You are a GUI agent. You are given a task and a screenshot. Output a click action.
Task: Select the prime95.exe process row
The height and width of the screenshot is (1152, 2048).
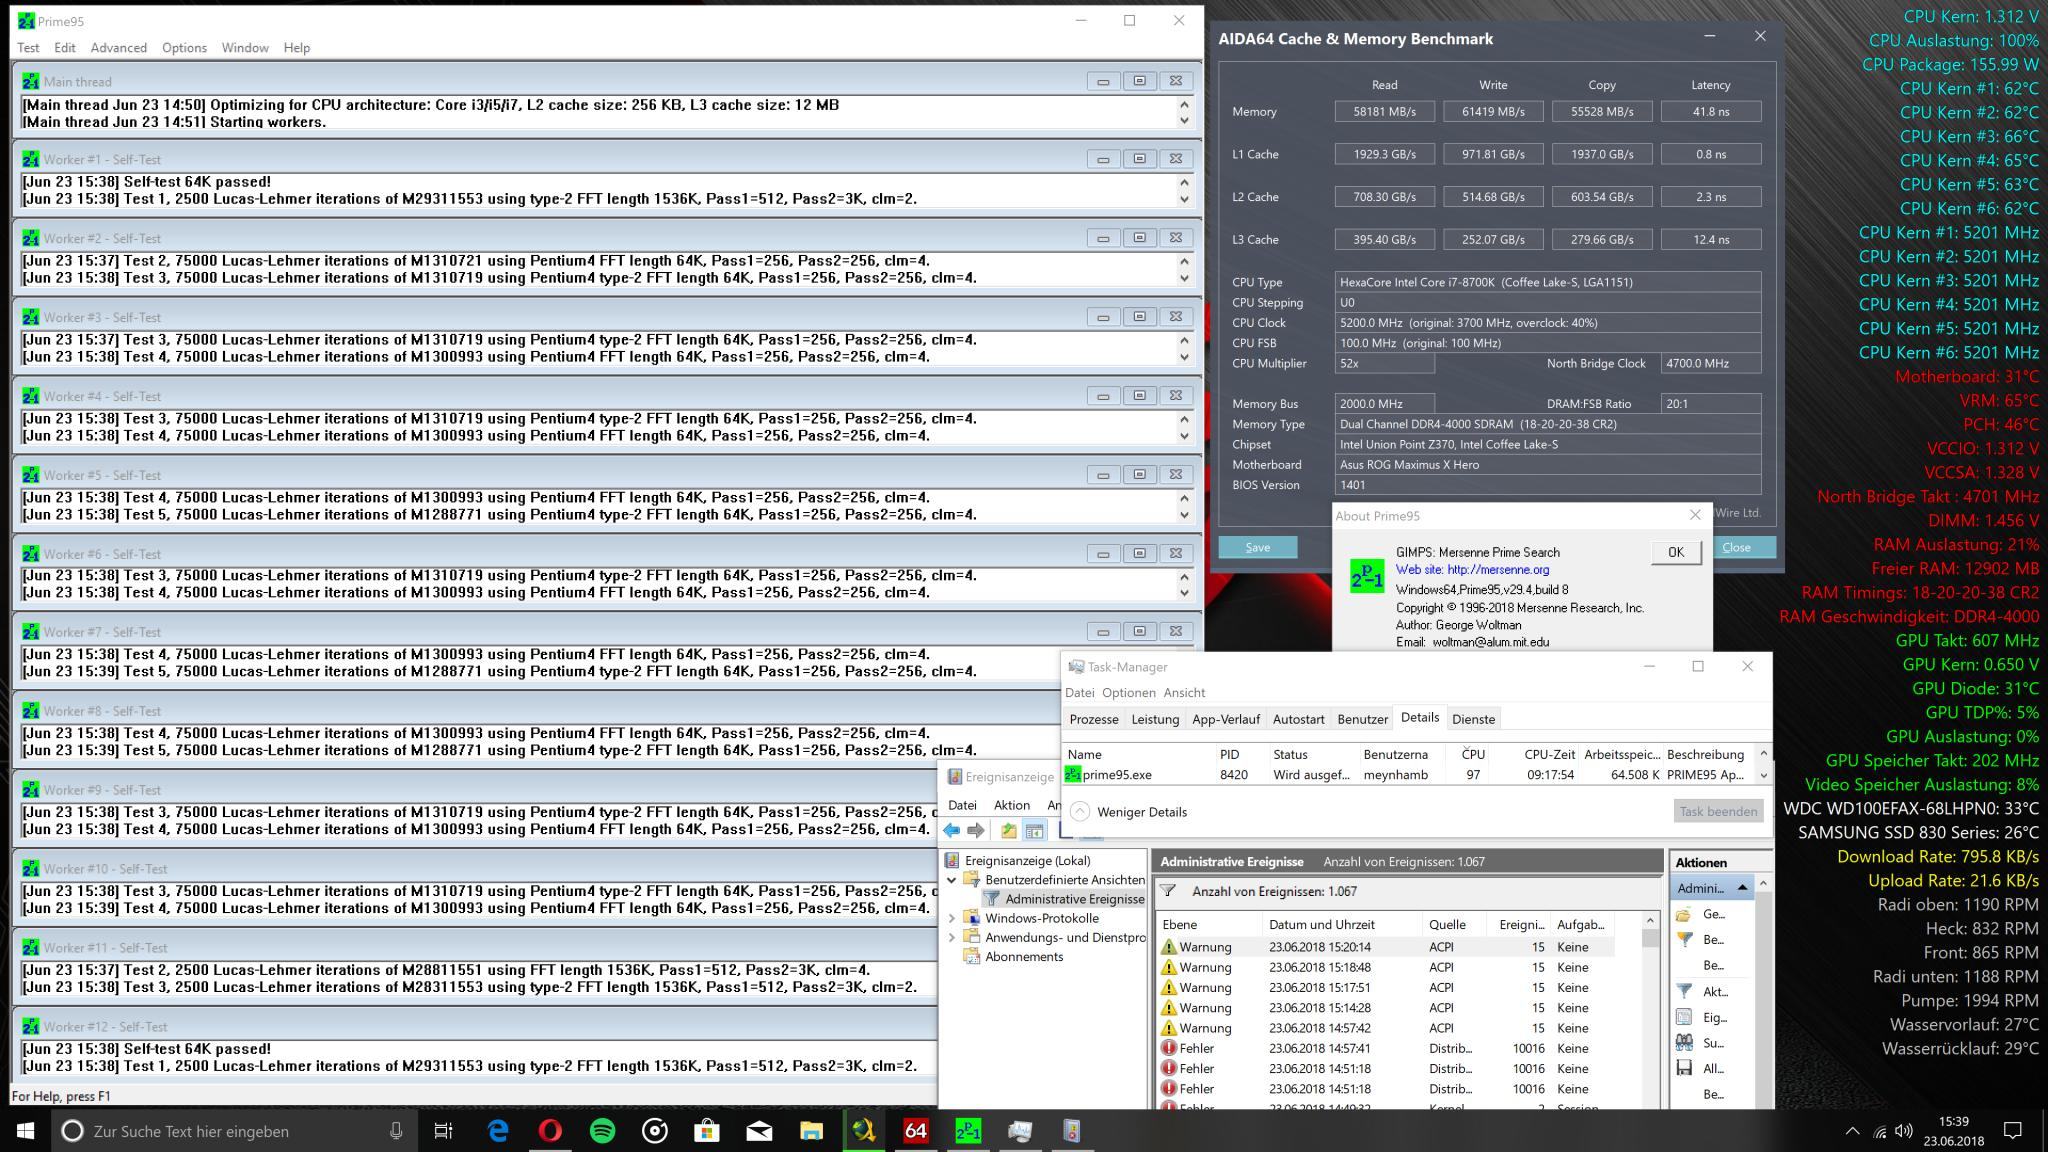coord(1408,774)
